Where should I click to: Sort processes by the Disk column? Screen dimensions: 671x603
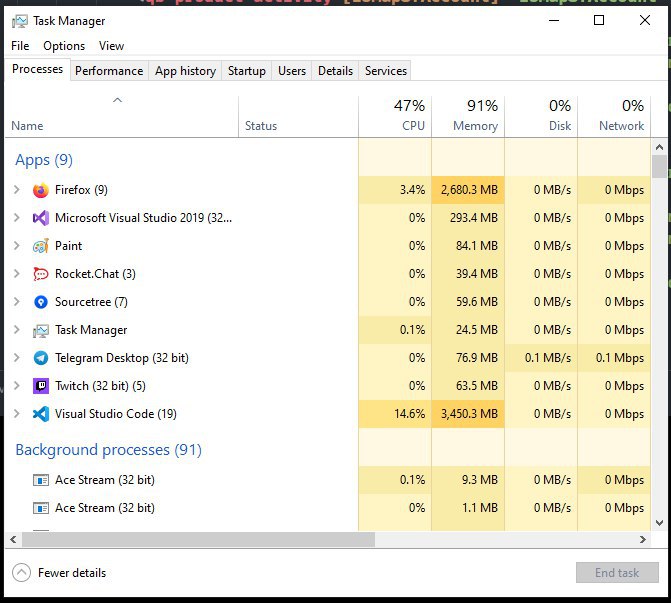click(541, 116)
